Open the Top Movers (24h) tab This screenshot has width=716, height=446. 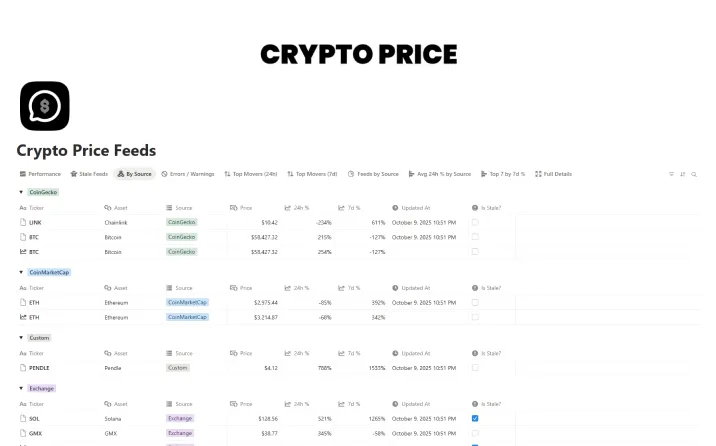pos(251,174)
